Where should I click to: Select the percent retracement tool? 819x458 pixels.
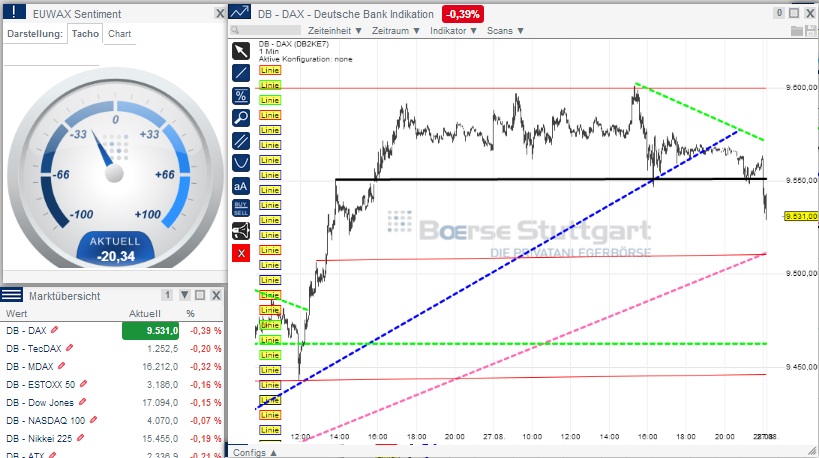point(241,96)
